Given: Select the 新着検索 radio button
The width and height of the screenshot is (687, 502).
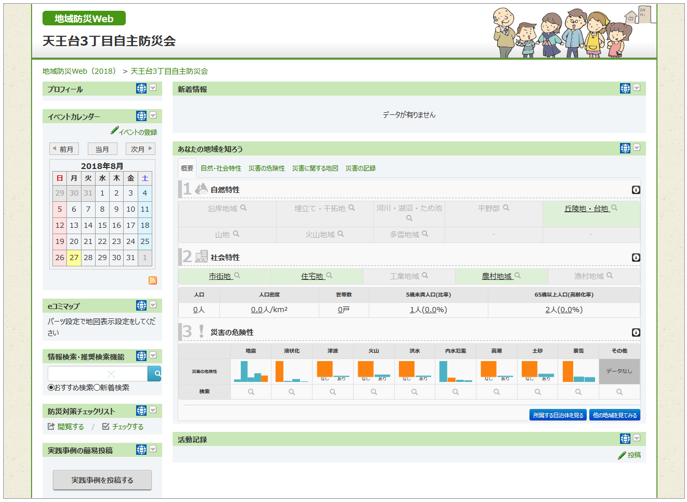Looking at the screenshot, I should coord(98,388).
